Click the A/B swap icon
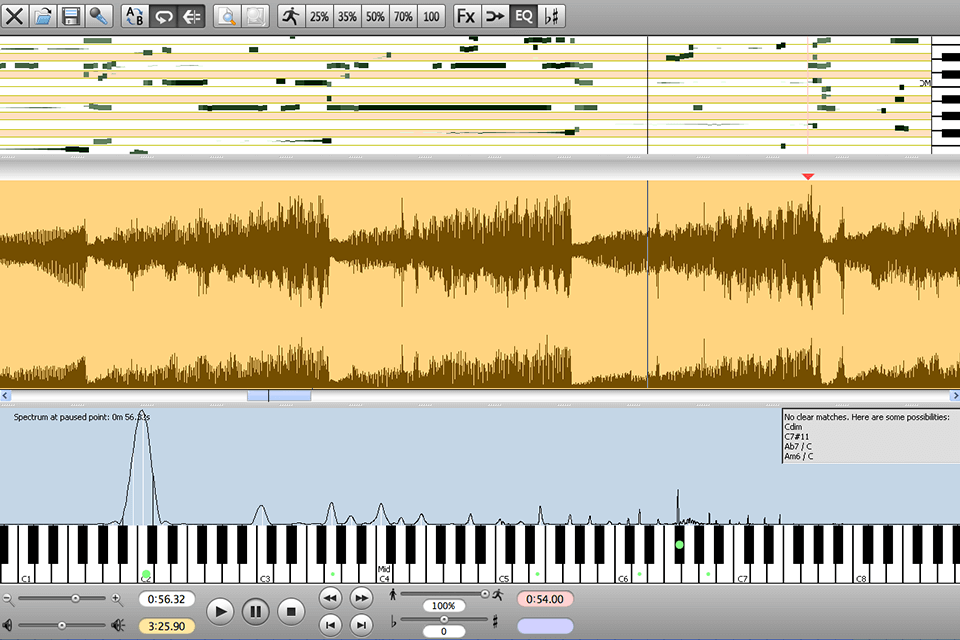The height and width of the screenshot is (640, 960). coord(136,16)
